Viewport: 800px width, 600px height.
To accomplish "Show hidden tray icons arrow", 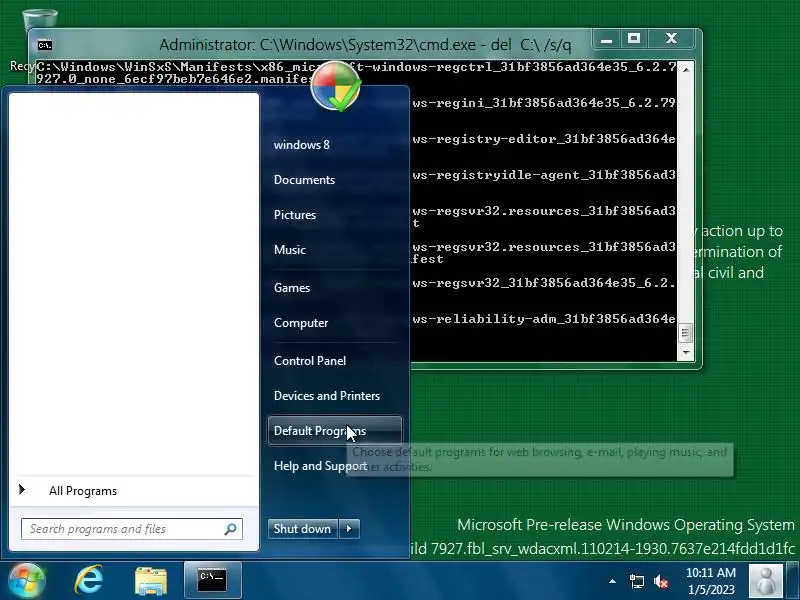I will pyautogui.click(x=612, y=581).
